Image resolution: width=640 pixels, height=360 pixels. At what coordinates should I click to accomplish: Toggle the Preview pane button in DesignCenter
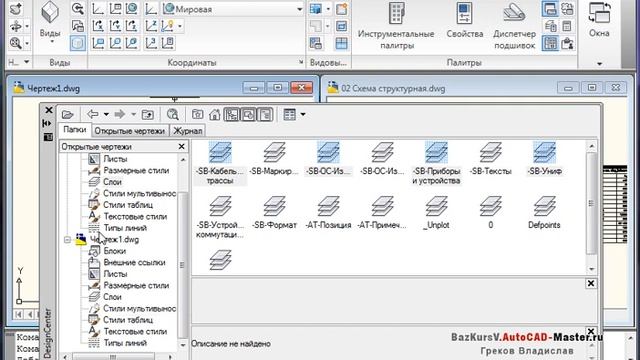pyautogui.click(x=249, y=115)
